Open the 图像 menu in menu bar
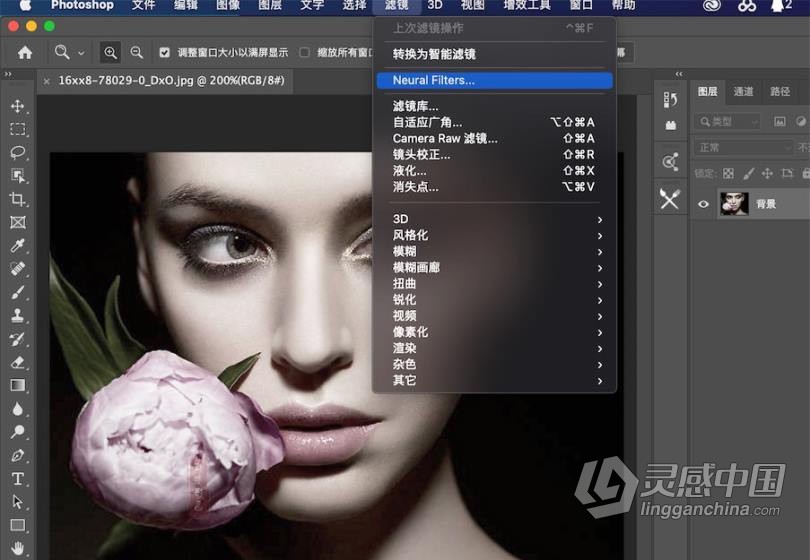Viewport: 810px width, 560px height. click(228, 5)
